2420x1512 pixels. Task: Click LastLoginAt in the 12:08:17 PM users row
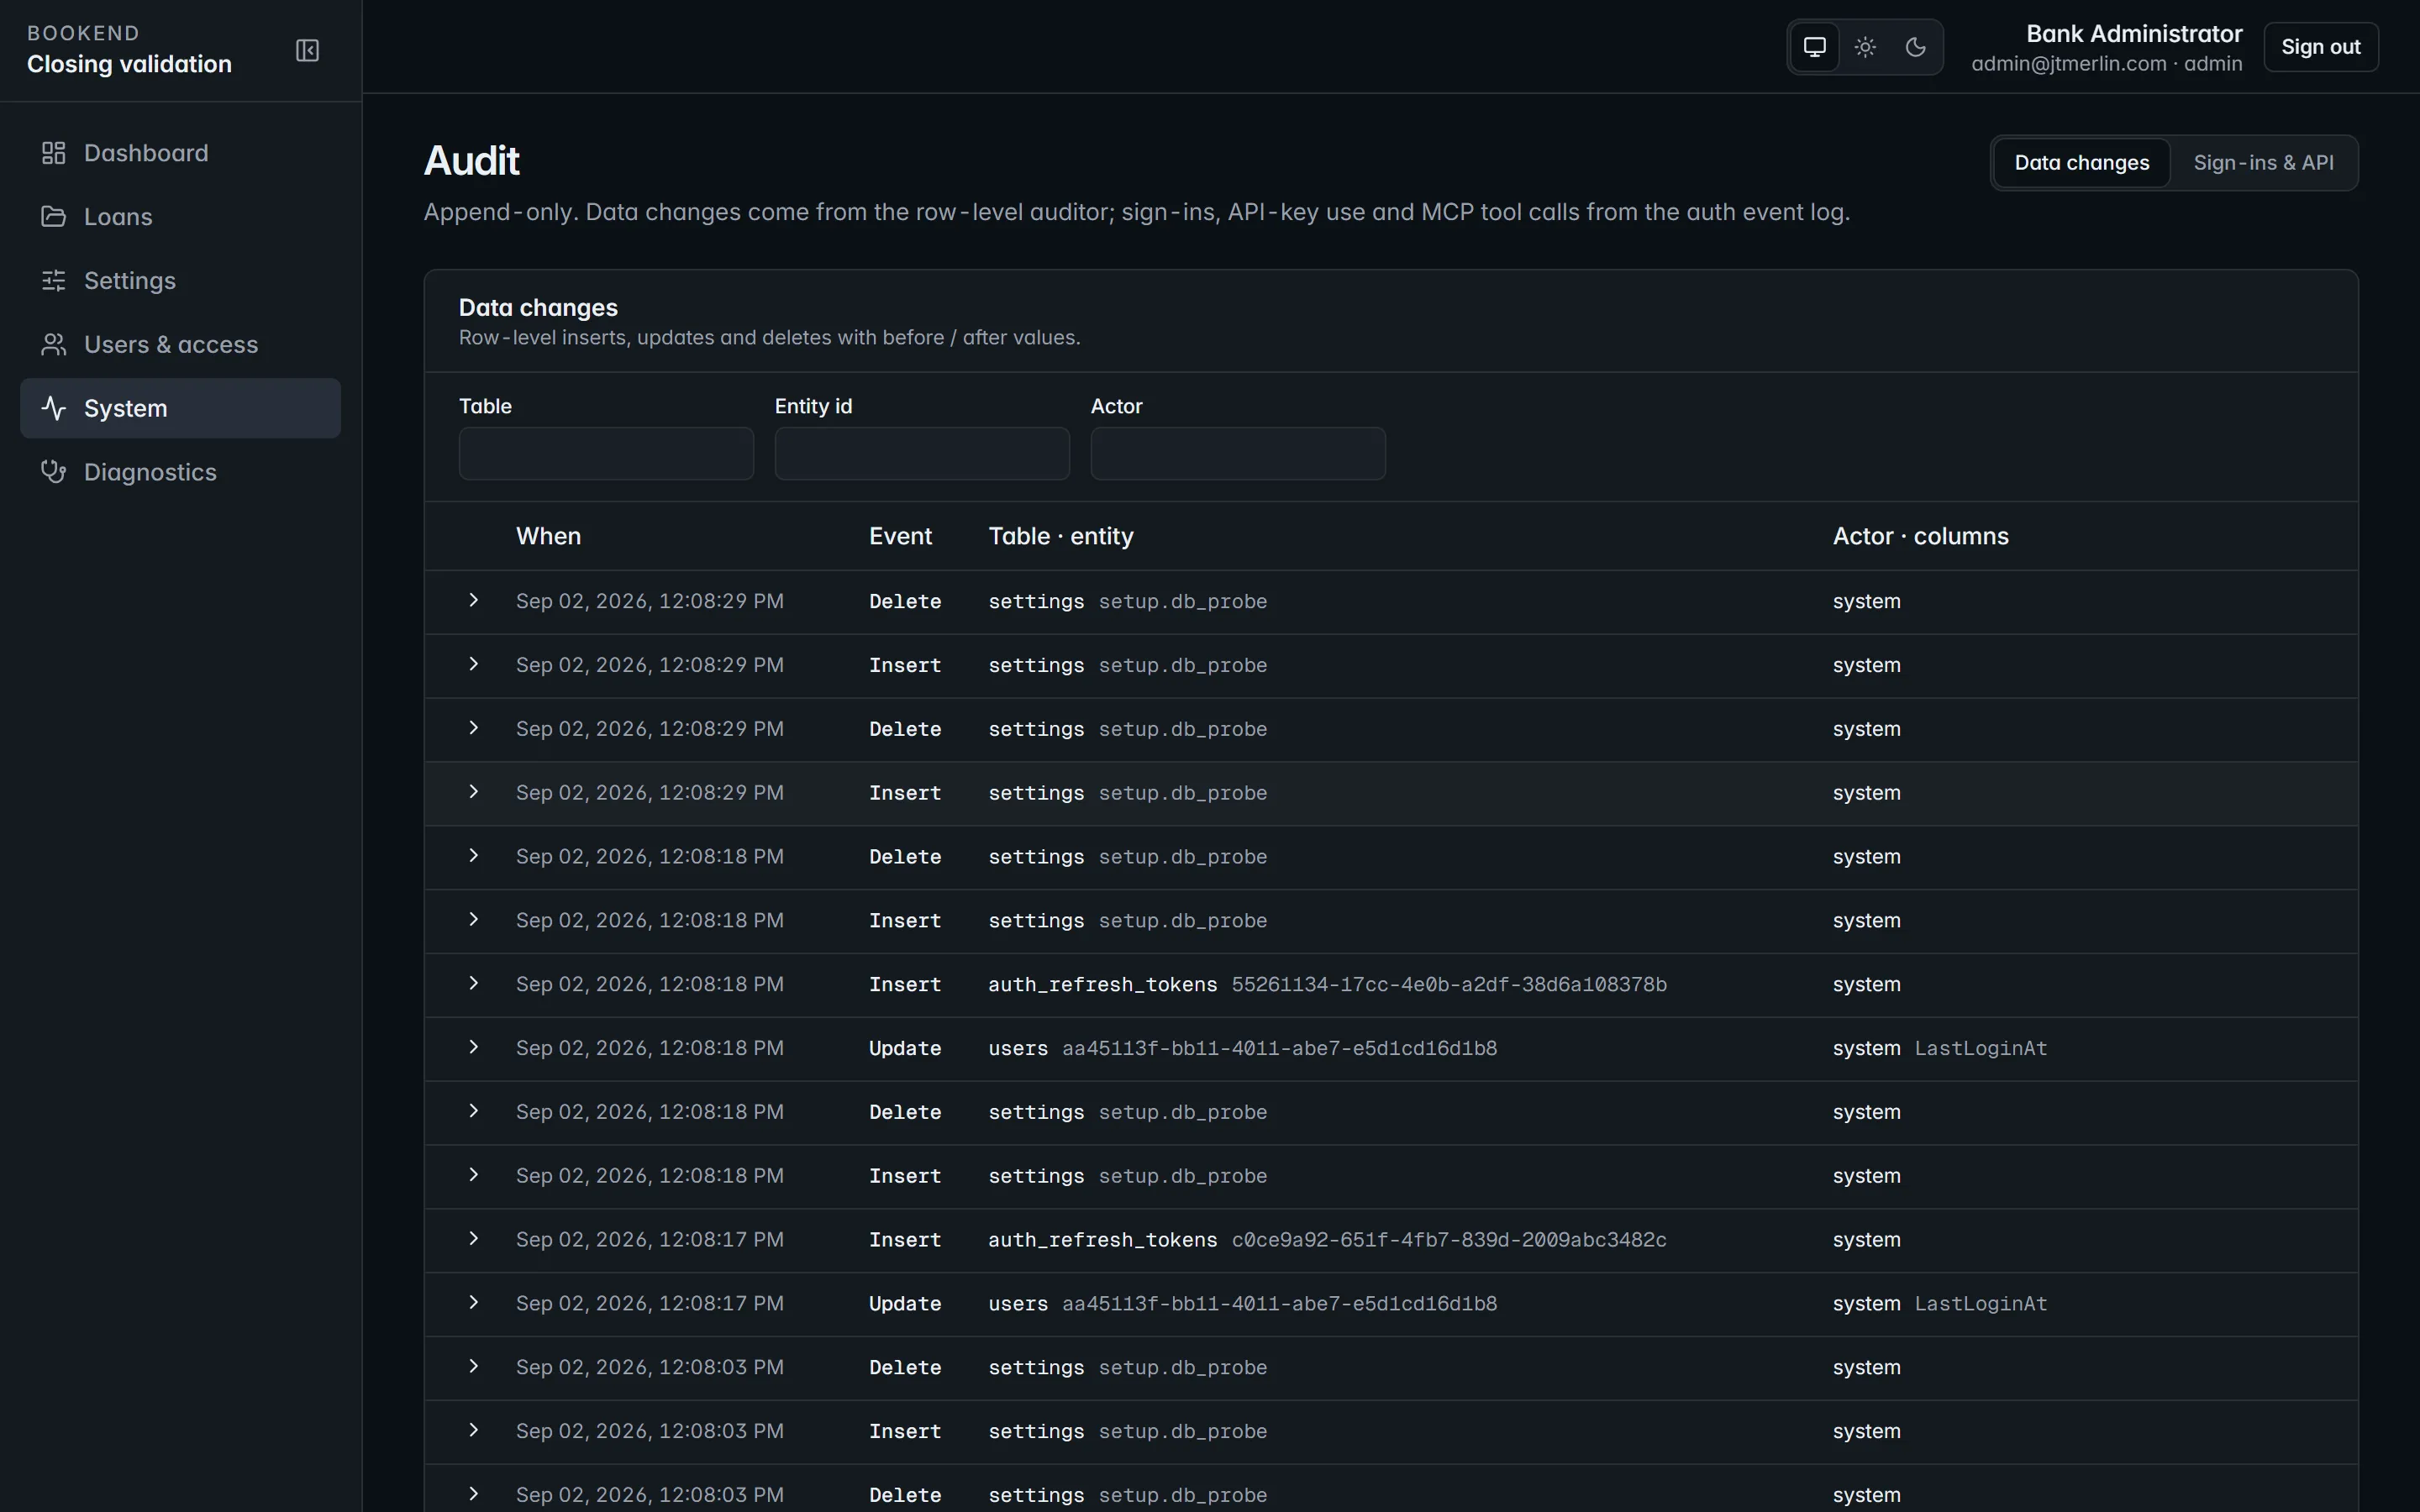(x=1980, y=1304)
